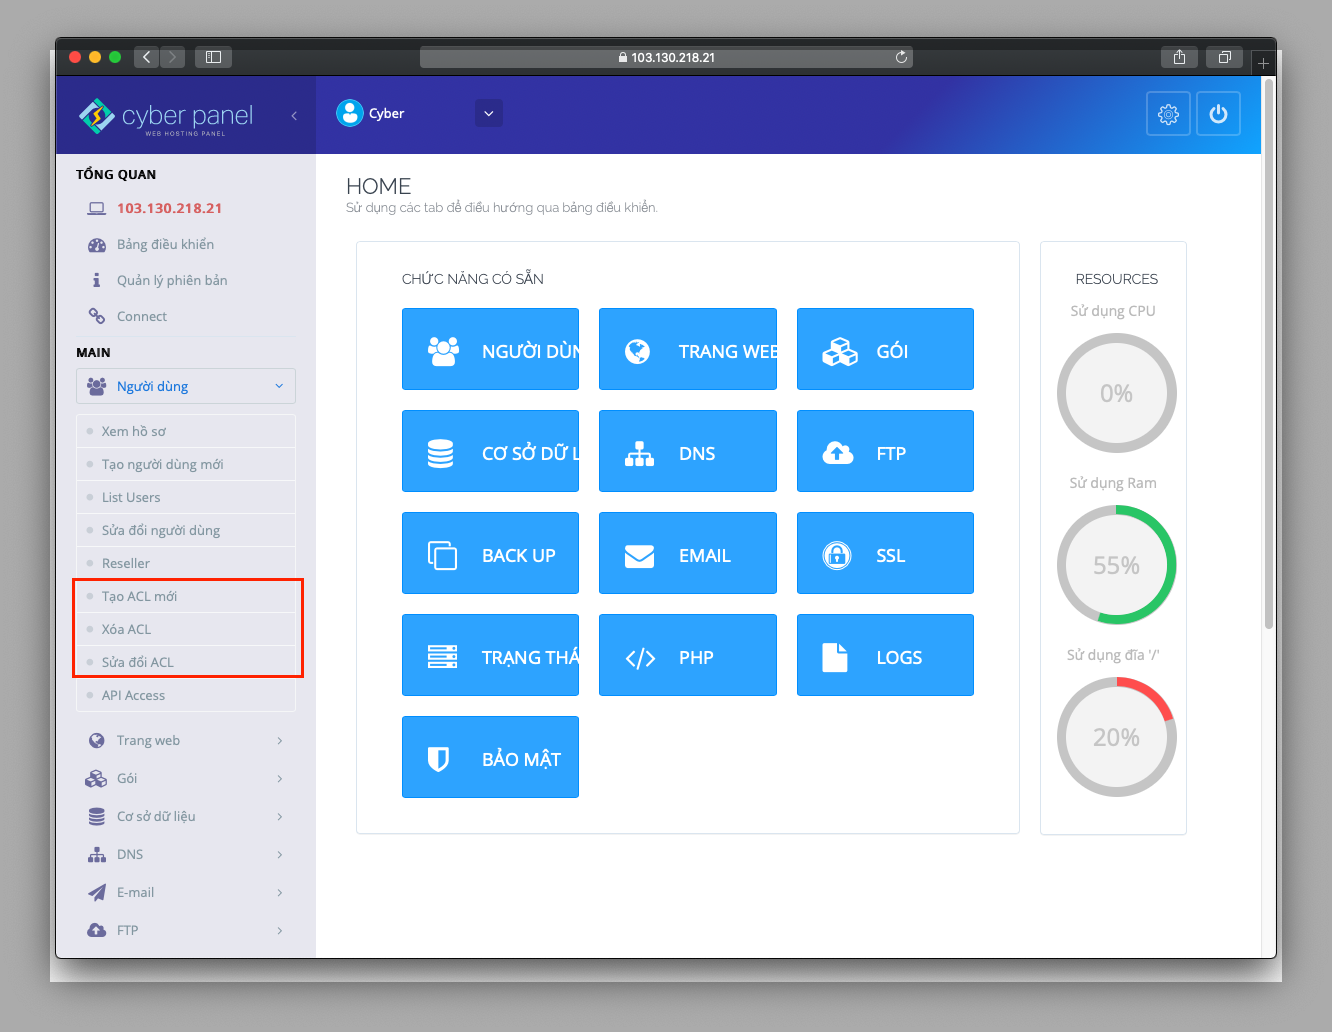Viewport: 1332px width, 1032px height.
Task: Open the Connect sidebar link
Action: (142, 316)
